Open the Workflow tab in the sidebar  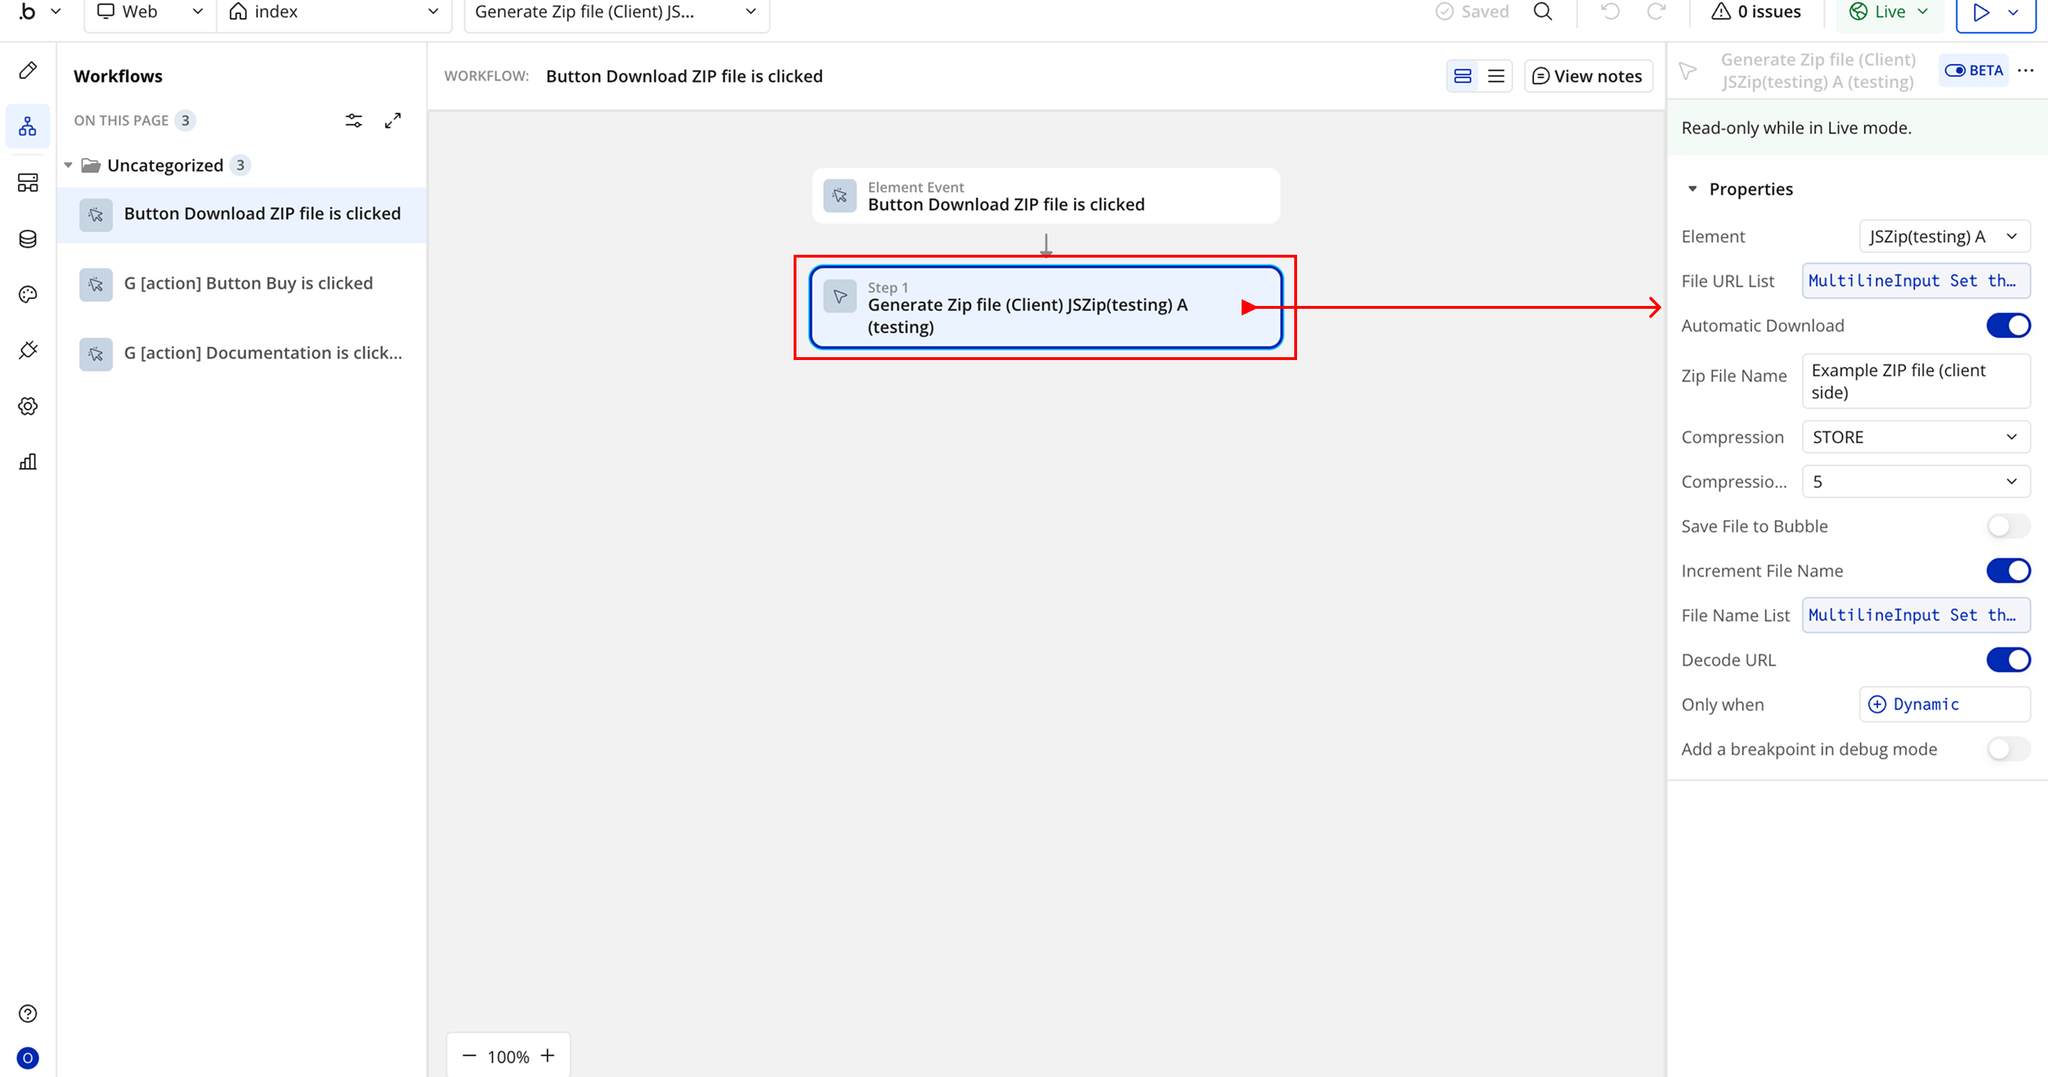pos(28,127)
